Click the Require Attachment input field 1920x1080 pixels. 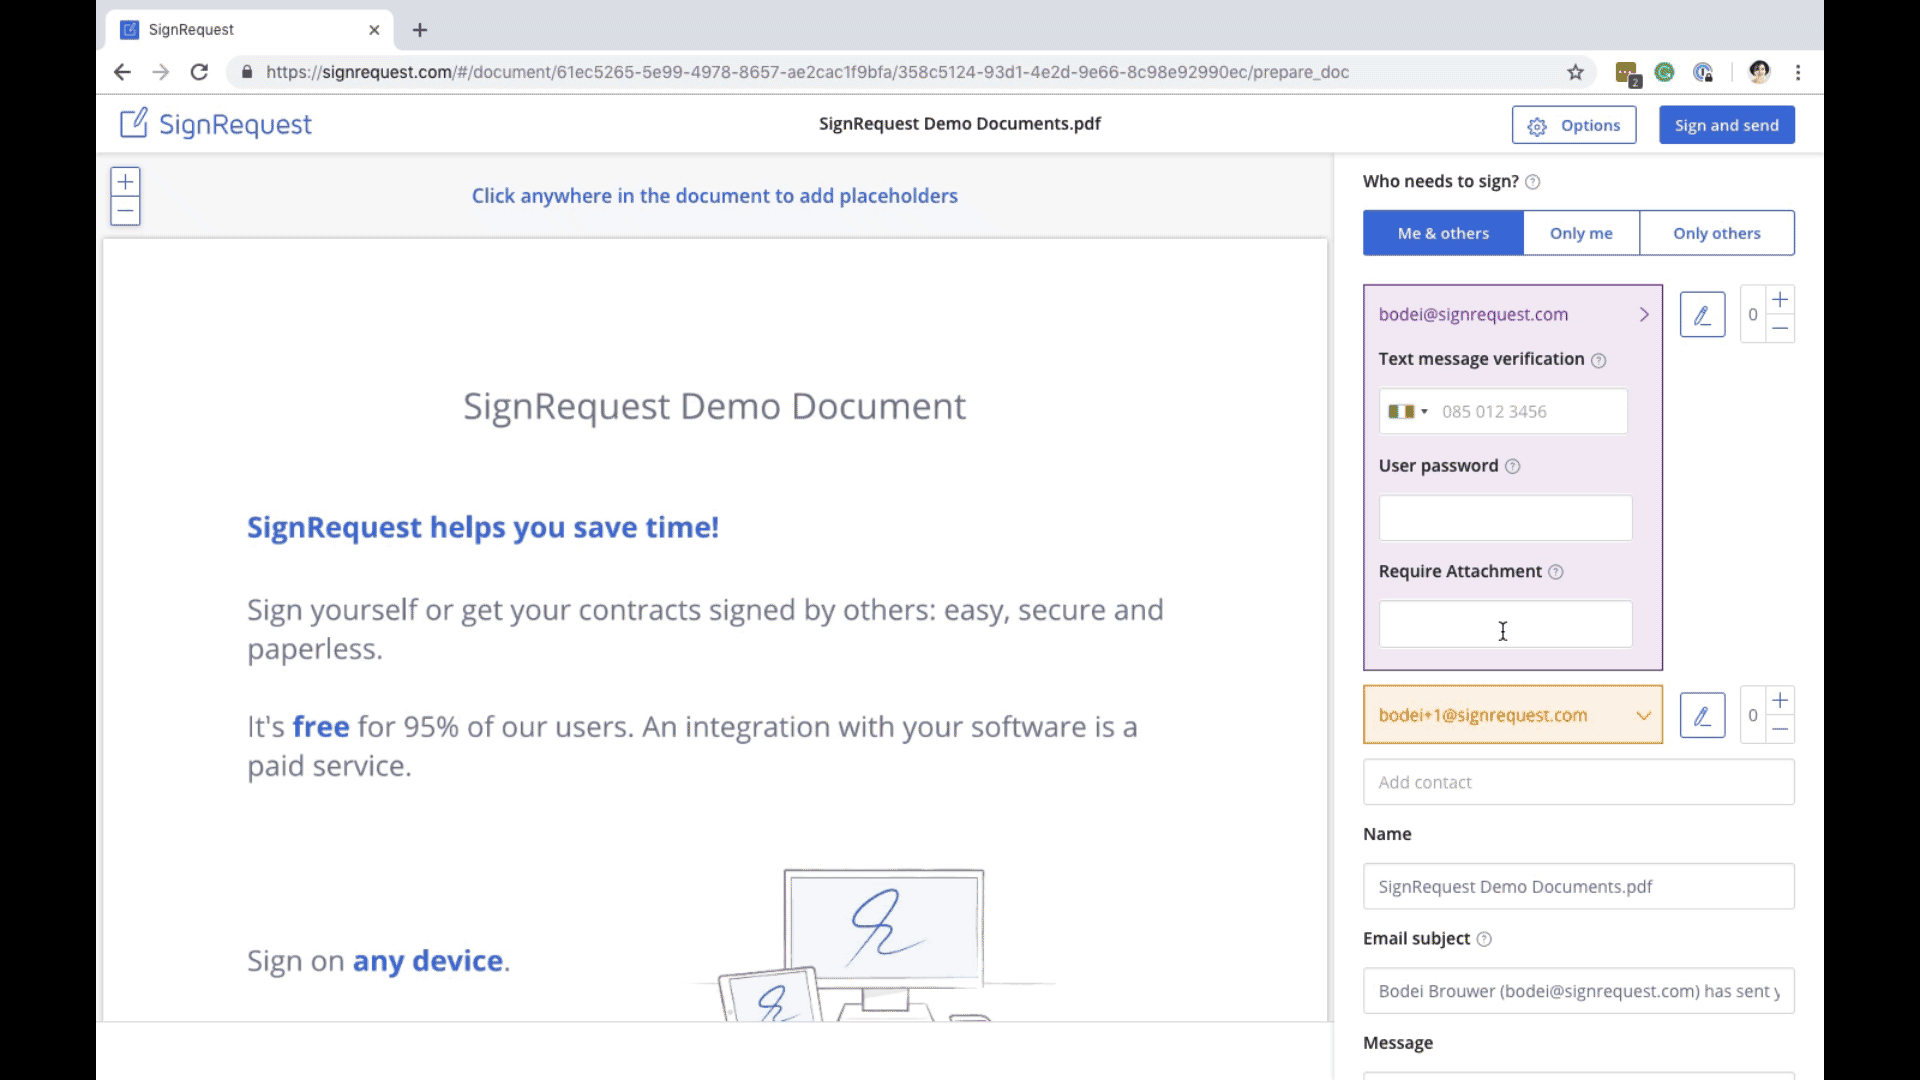tap(1505, 624)
